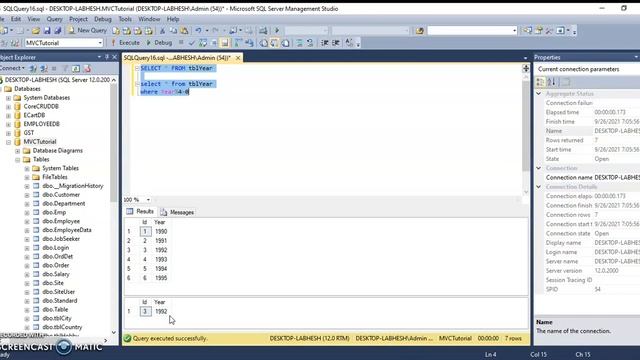The width and height of the screenshot is (640, 360).
Task: Close the Object Explorer panel
Action: point(114,57)
